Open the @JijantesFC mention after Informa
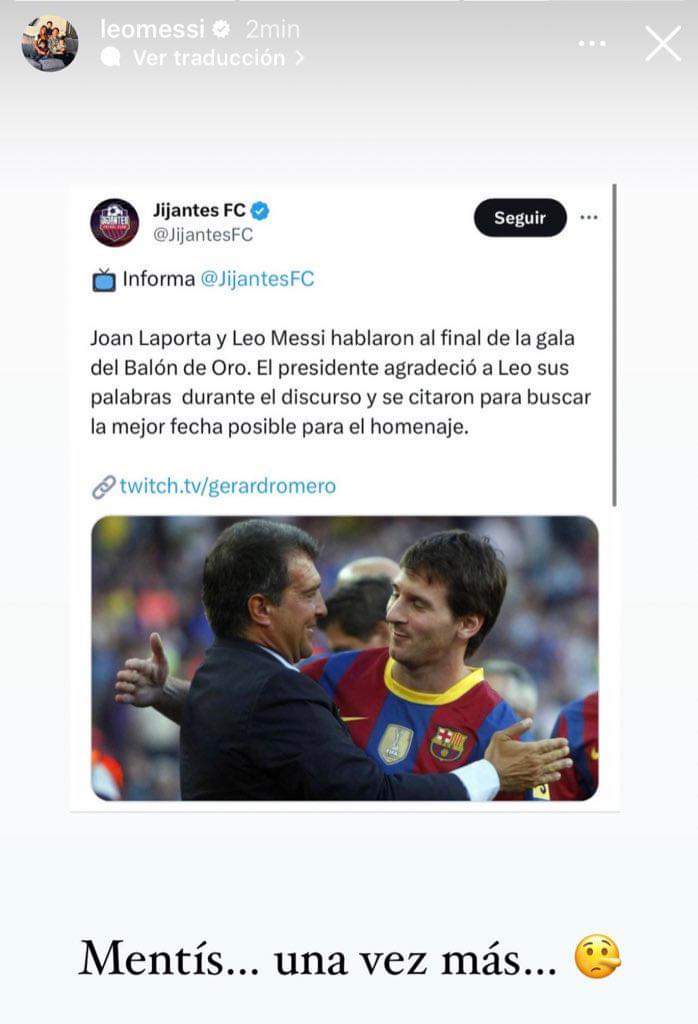698x1024 pixels. pyautogui.click(x=257, y=279)
